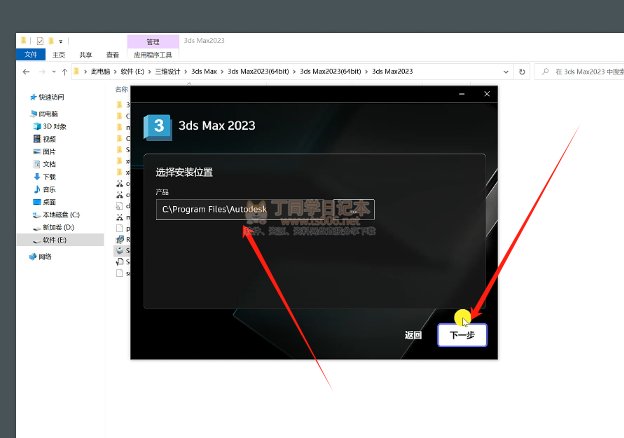Screen dimensions: 624x438
Task: Open the address bar history dropdown
Action: tap(506, 72)
